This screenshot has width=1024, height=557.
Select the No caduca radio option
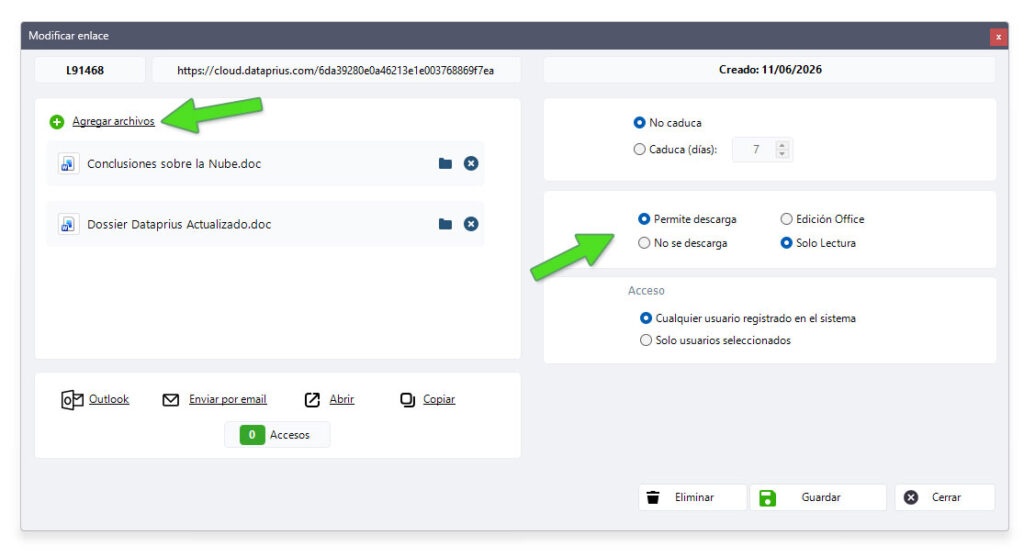pos(639,123)
